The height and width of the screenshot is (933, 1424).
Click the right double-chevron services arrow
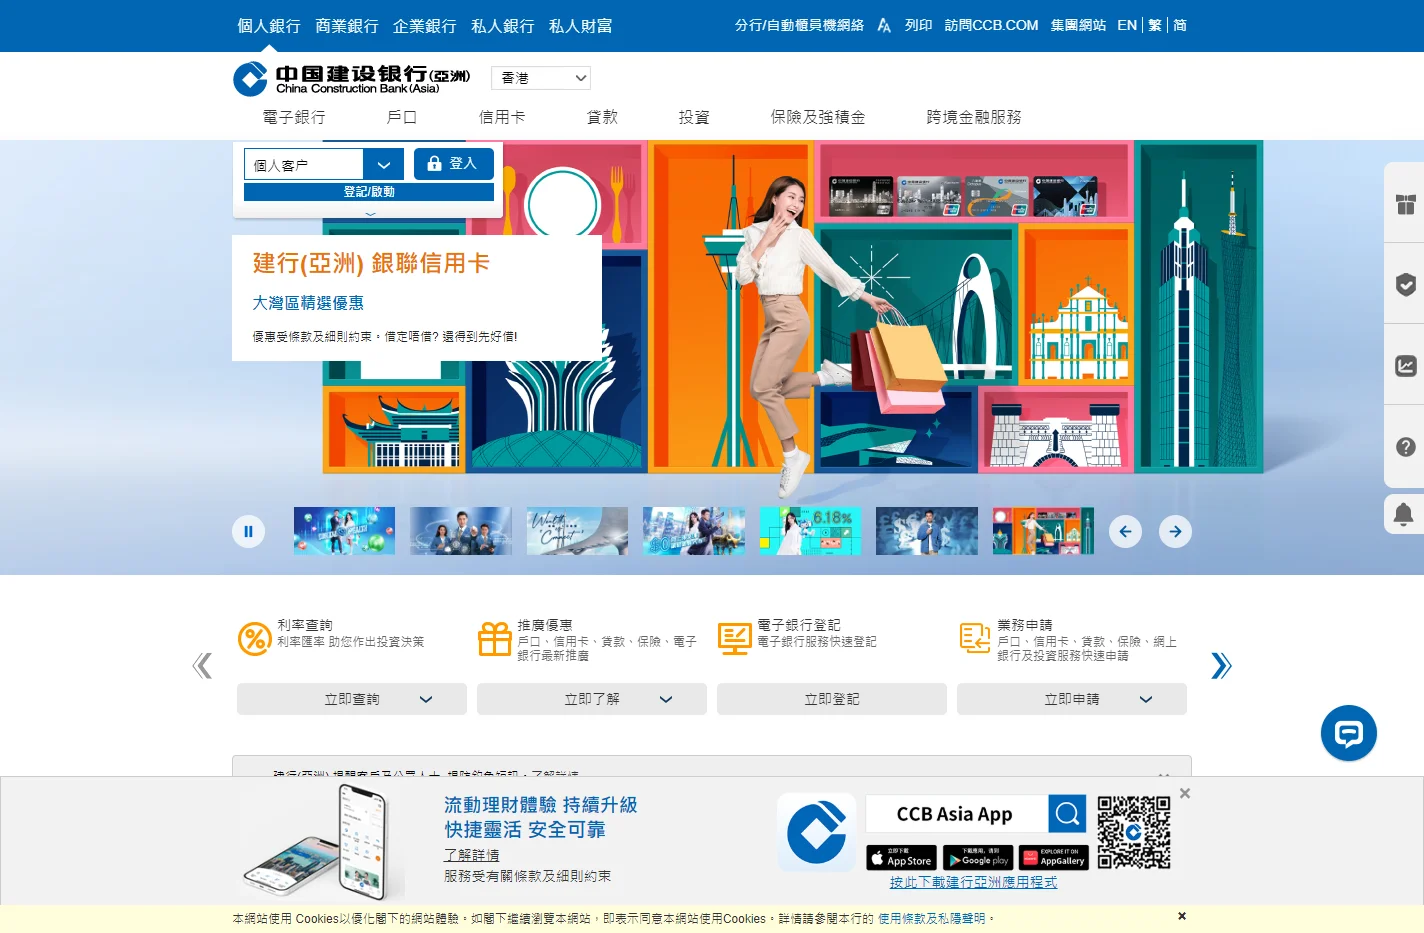[1221, 665]
